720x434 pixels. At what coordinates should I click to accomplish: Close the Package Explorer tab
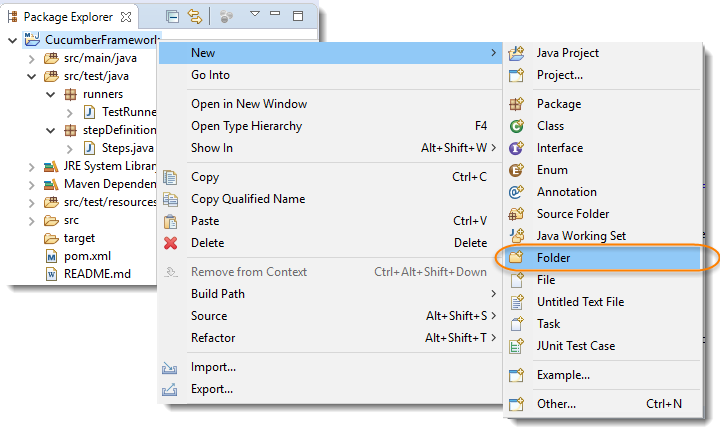coord(126,17)
